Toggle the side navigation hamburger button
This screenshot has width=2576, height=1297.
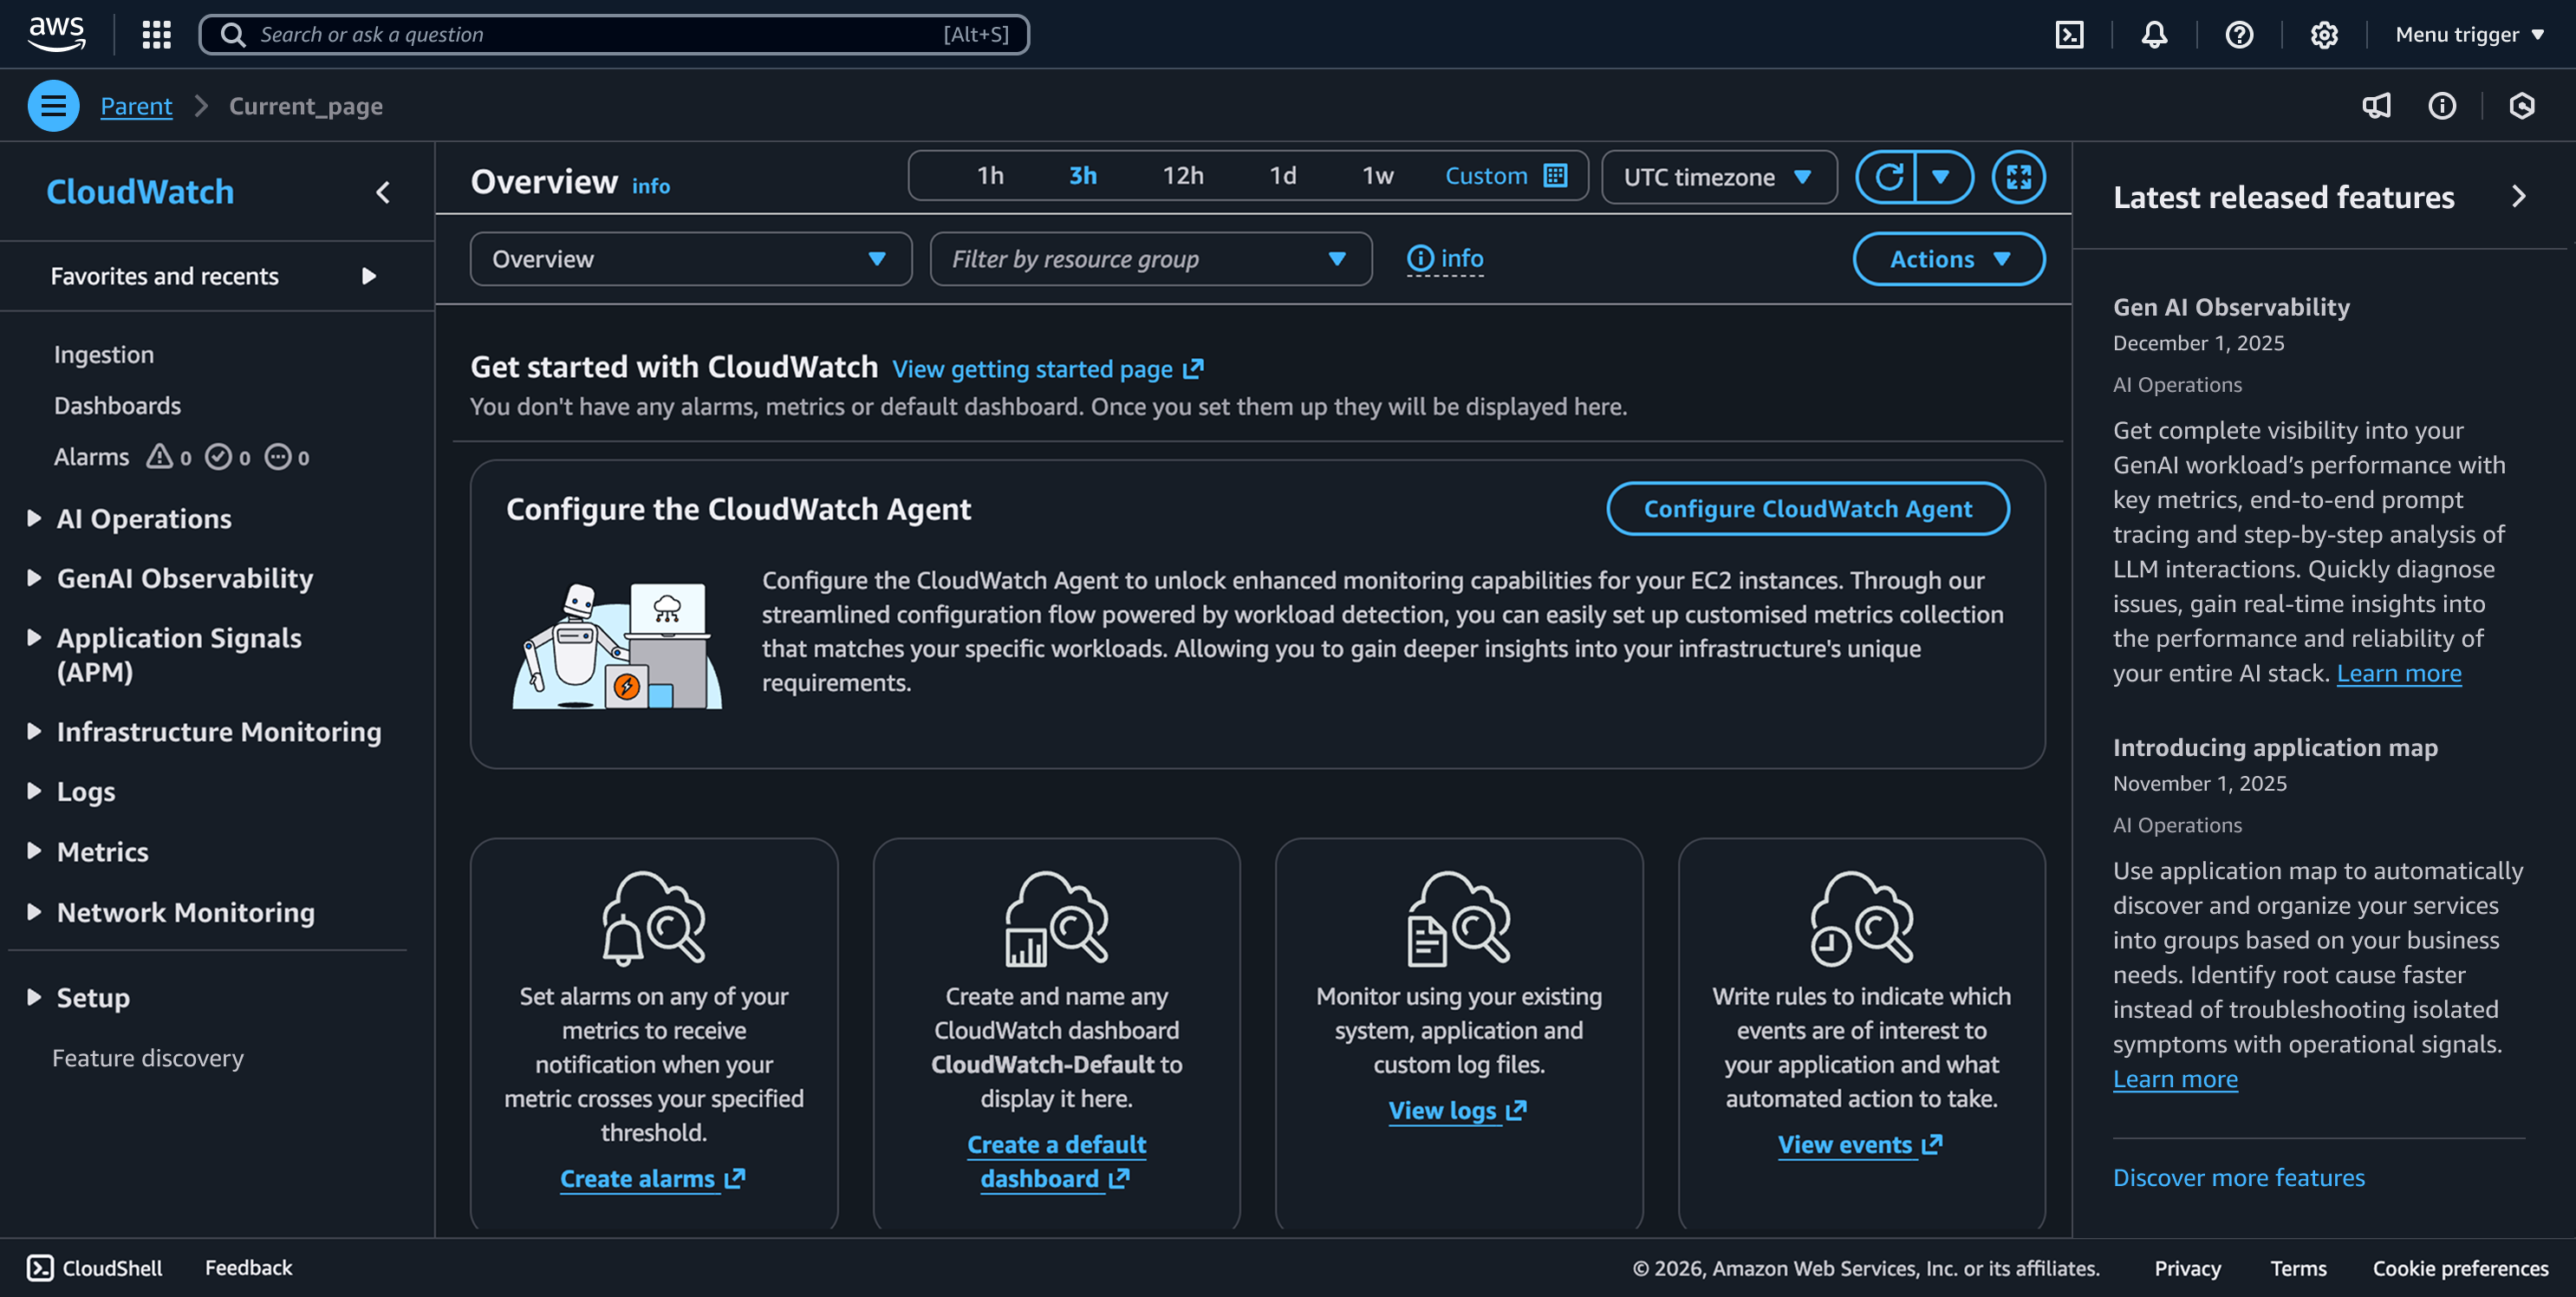point(53,106)
